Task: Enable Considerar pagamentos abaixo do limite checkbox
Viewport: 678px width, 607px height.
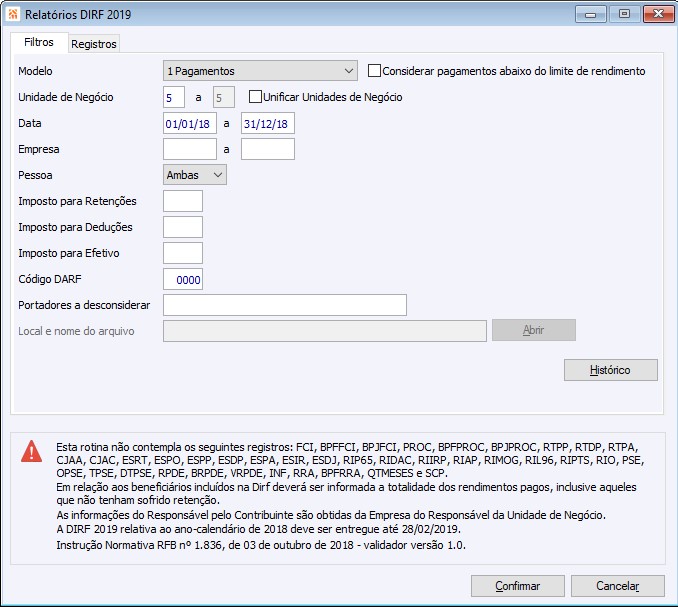Action: [374, 71]
